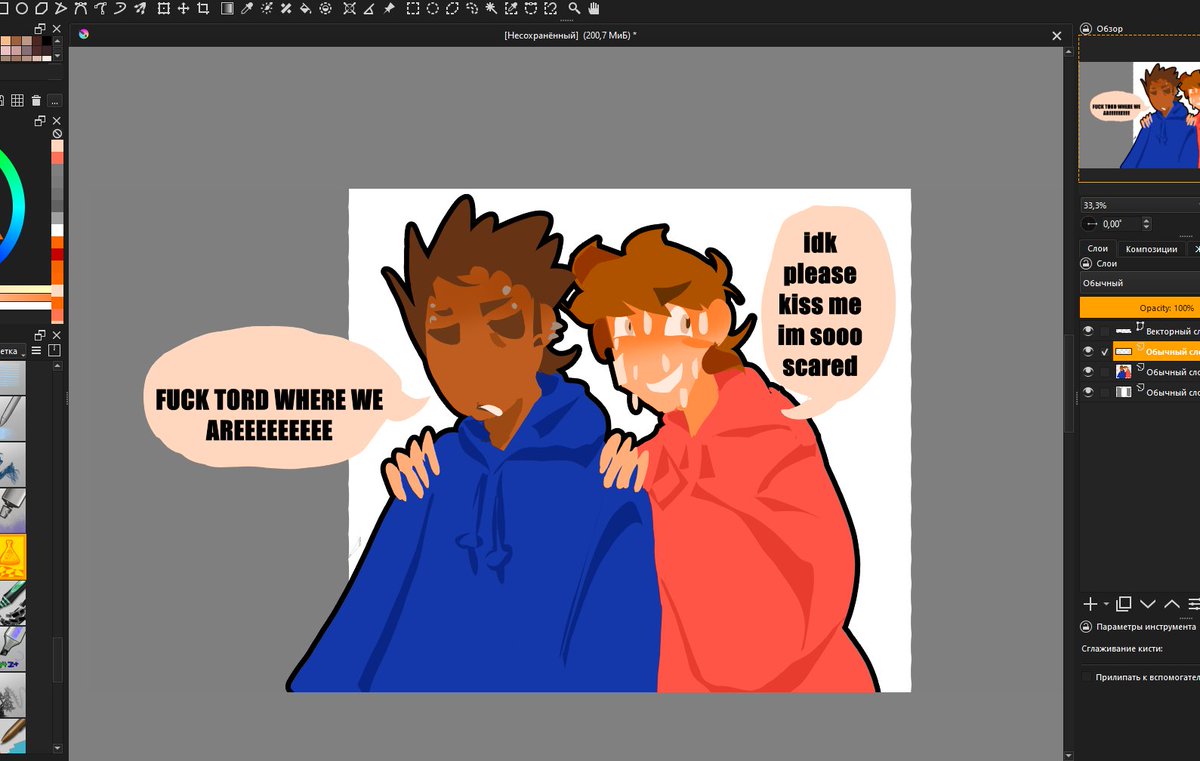Tick the checkbox on bottom layer row
Image resolution: width=1200 pixels, height=761 pixels.
click(x=1105, y=392)
